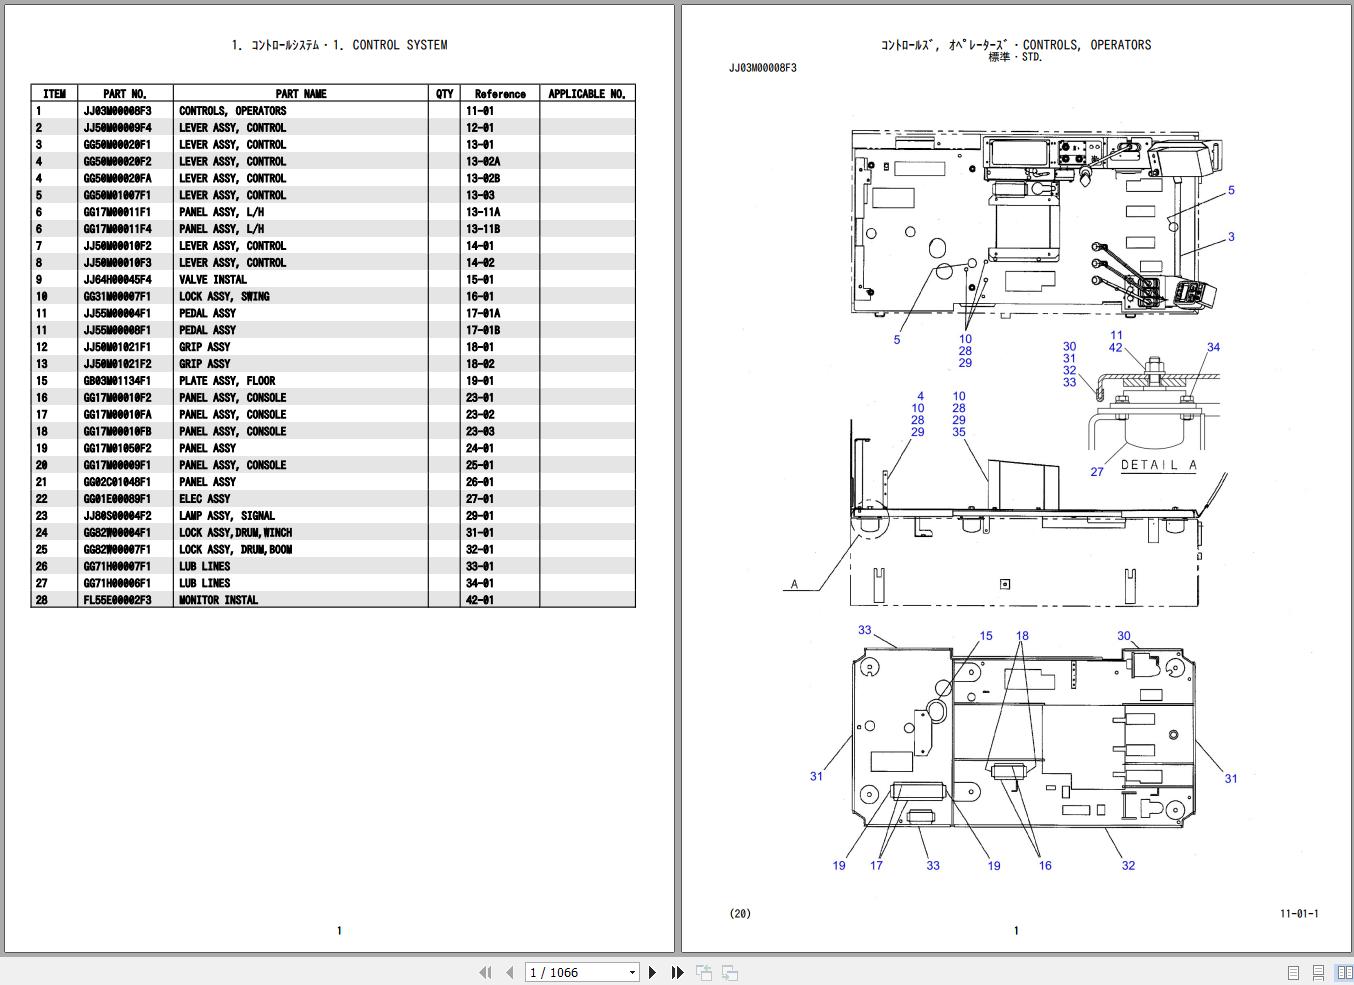The image size is (1354, 985).
Task: Click the PART NAME column header
Action: pyautogui.click(x=301, y=94)
